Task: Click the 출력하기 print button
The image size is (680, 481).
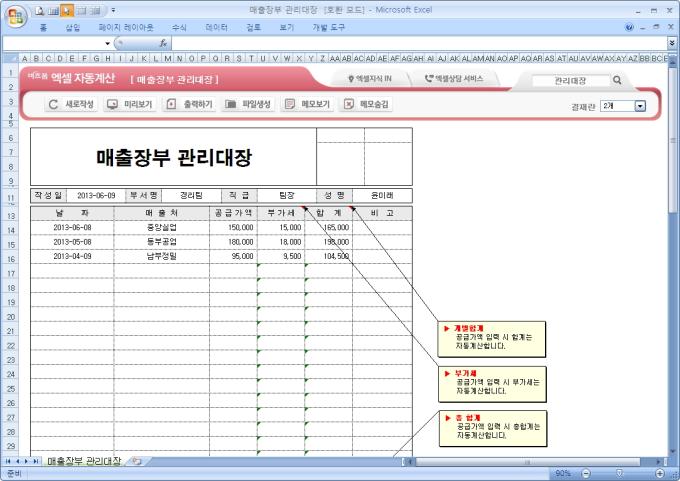Action: tap(189, 105)
